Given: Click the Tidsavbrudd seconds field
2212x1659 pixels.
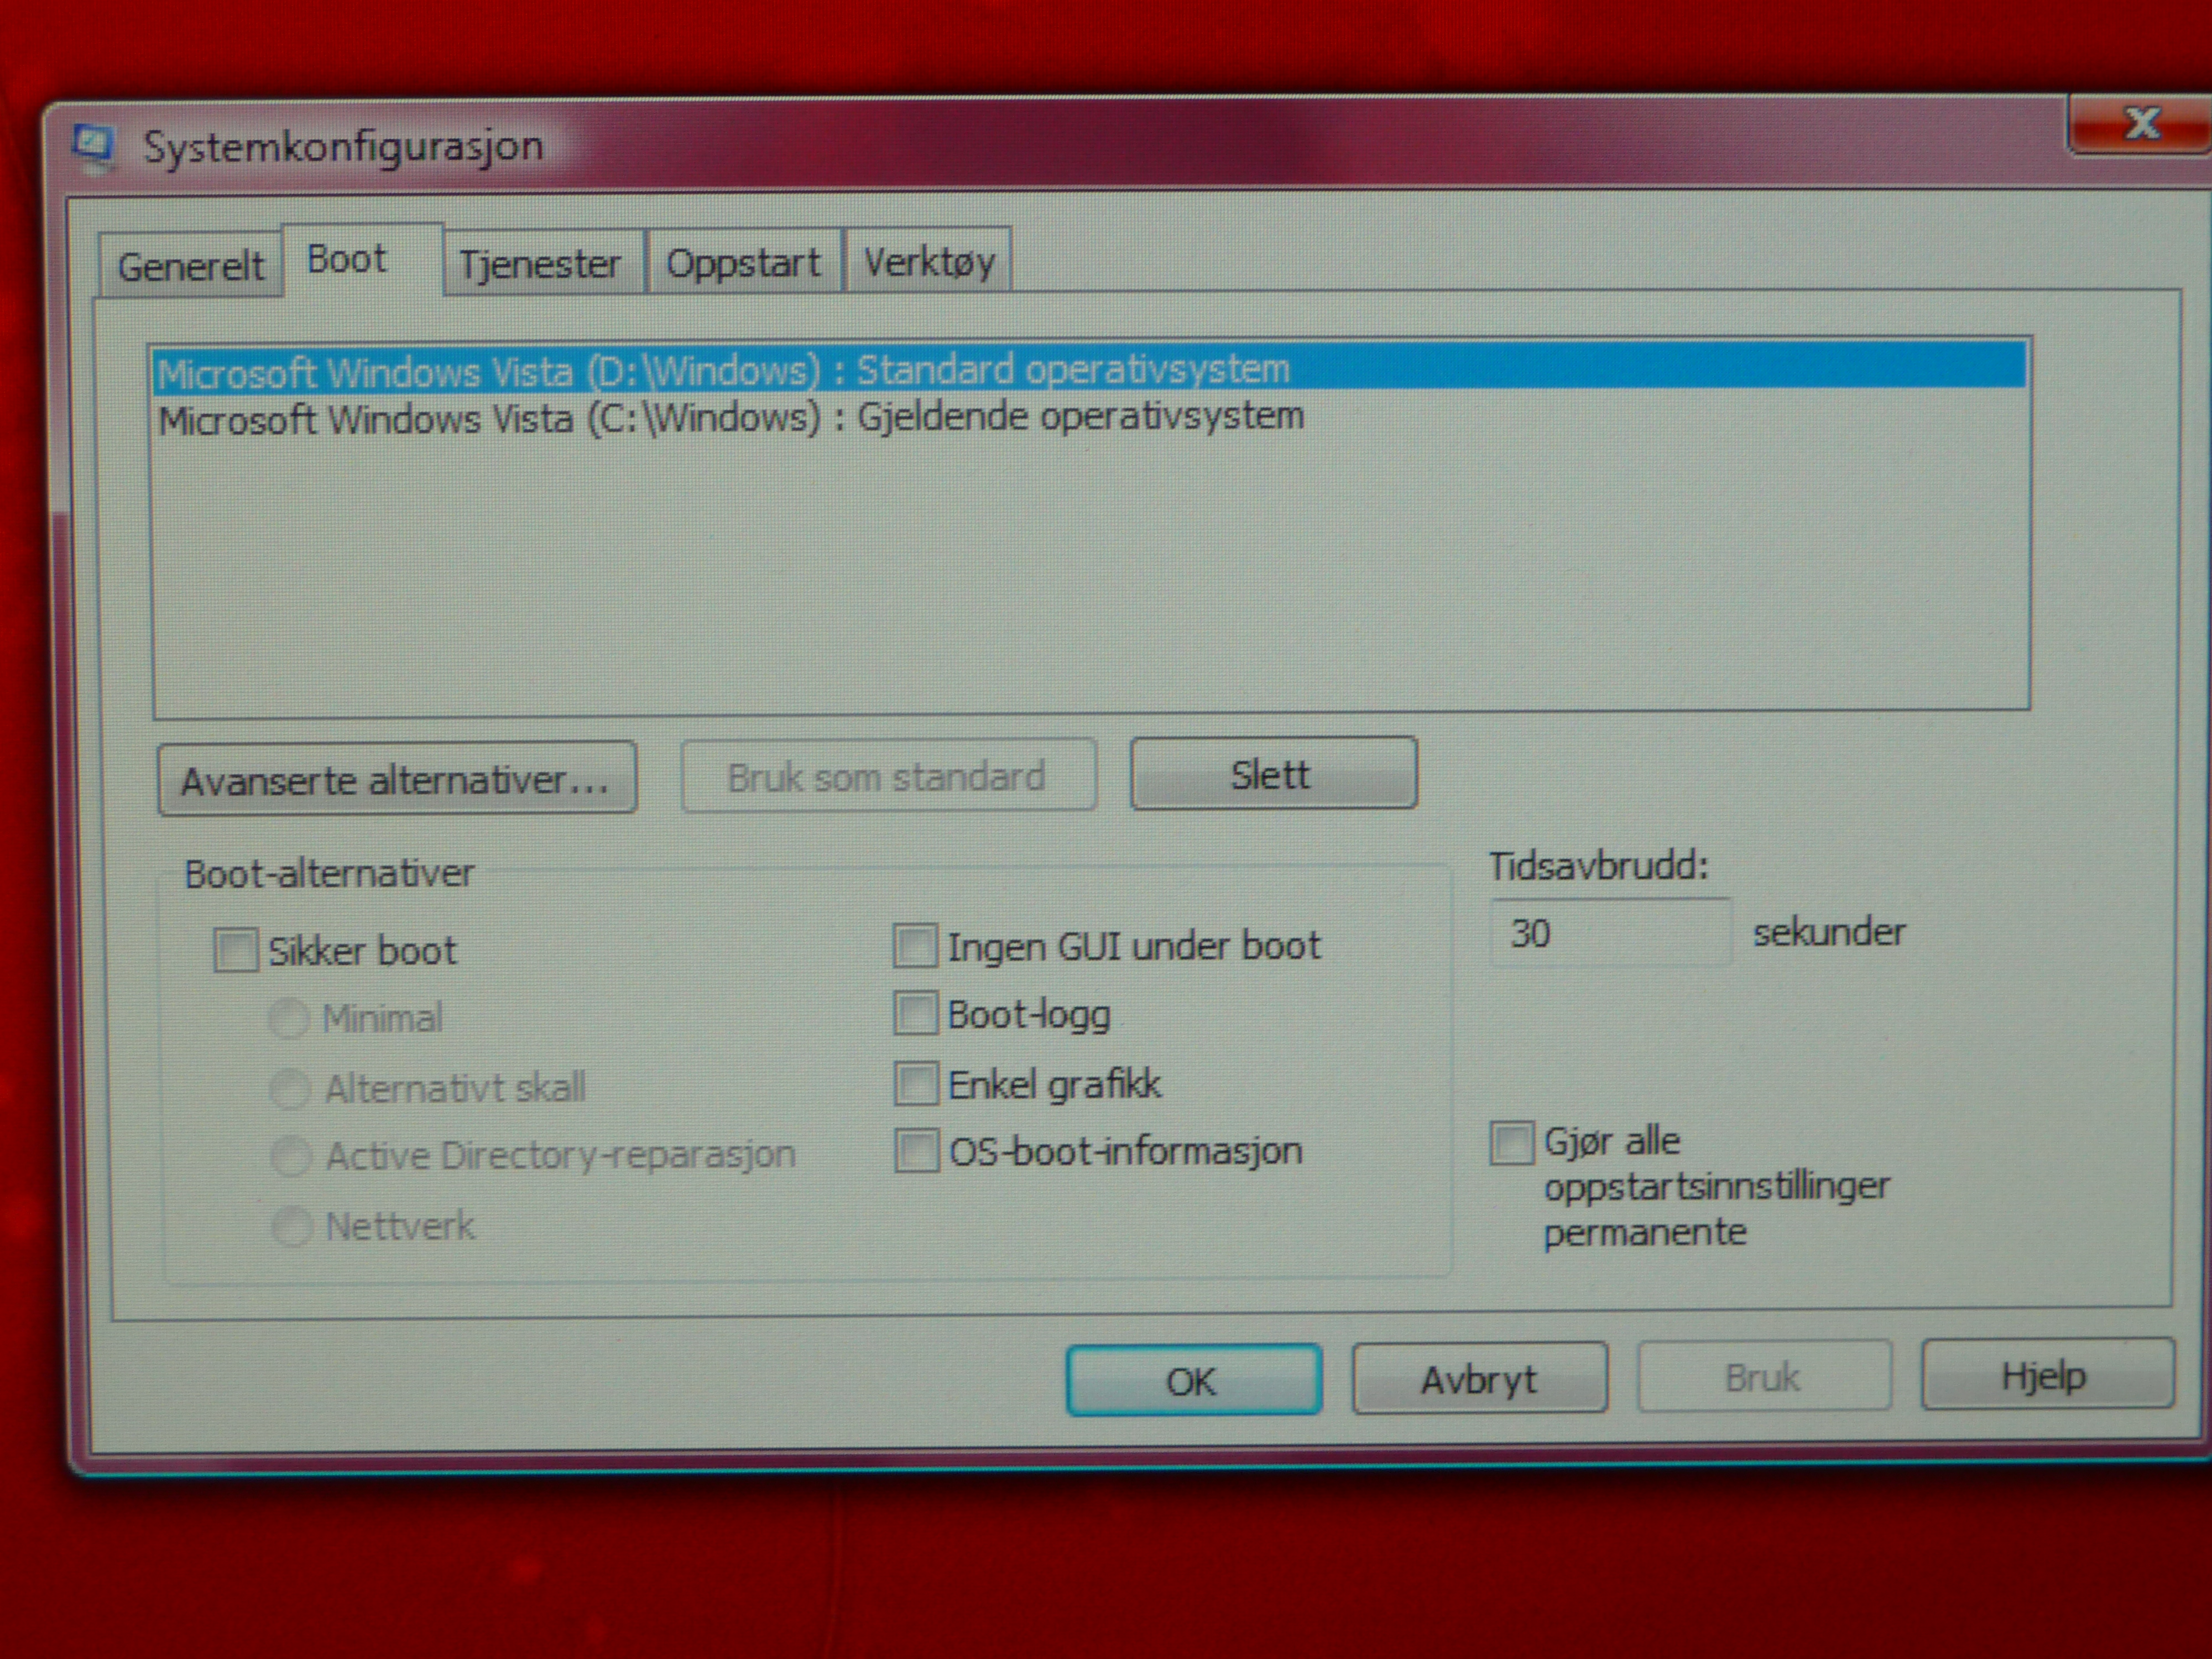Looking at the screenshot, I should click(x=1610, y=932).
